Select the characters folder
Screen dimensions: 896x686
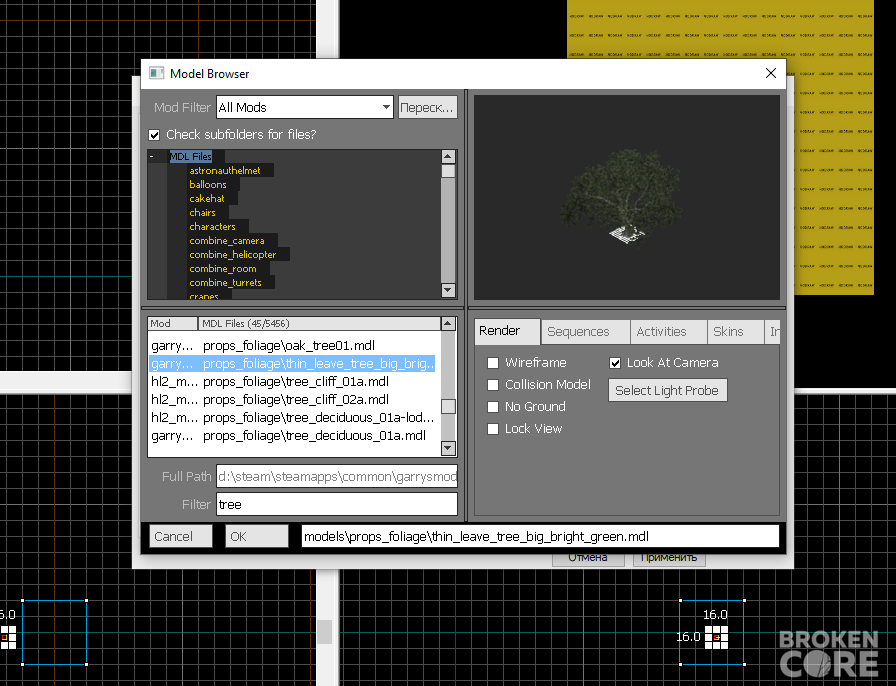tap(212, 226)
